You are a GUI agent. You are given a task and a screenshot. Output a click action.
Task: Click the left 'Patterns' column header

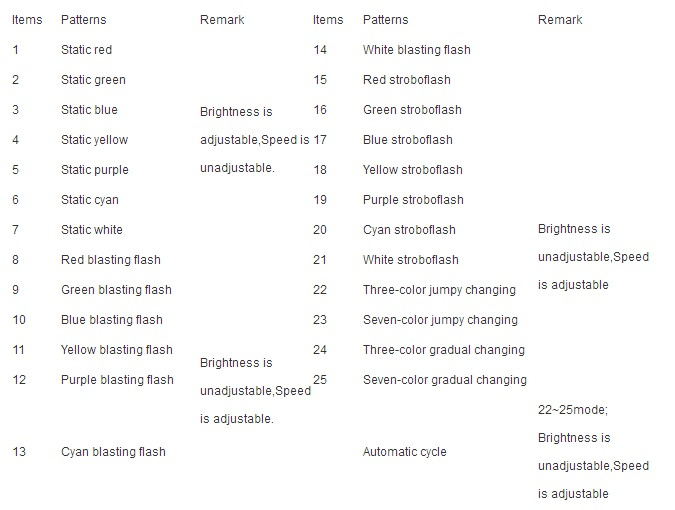point(83,20)
